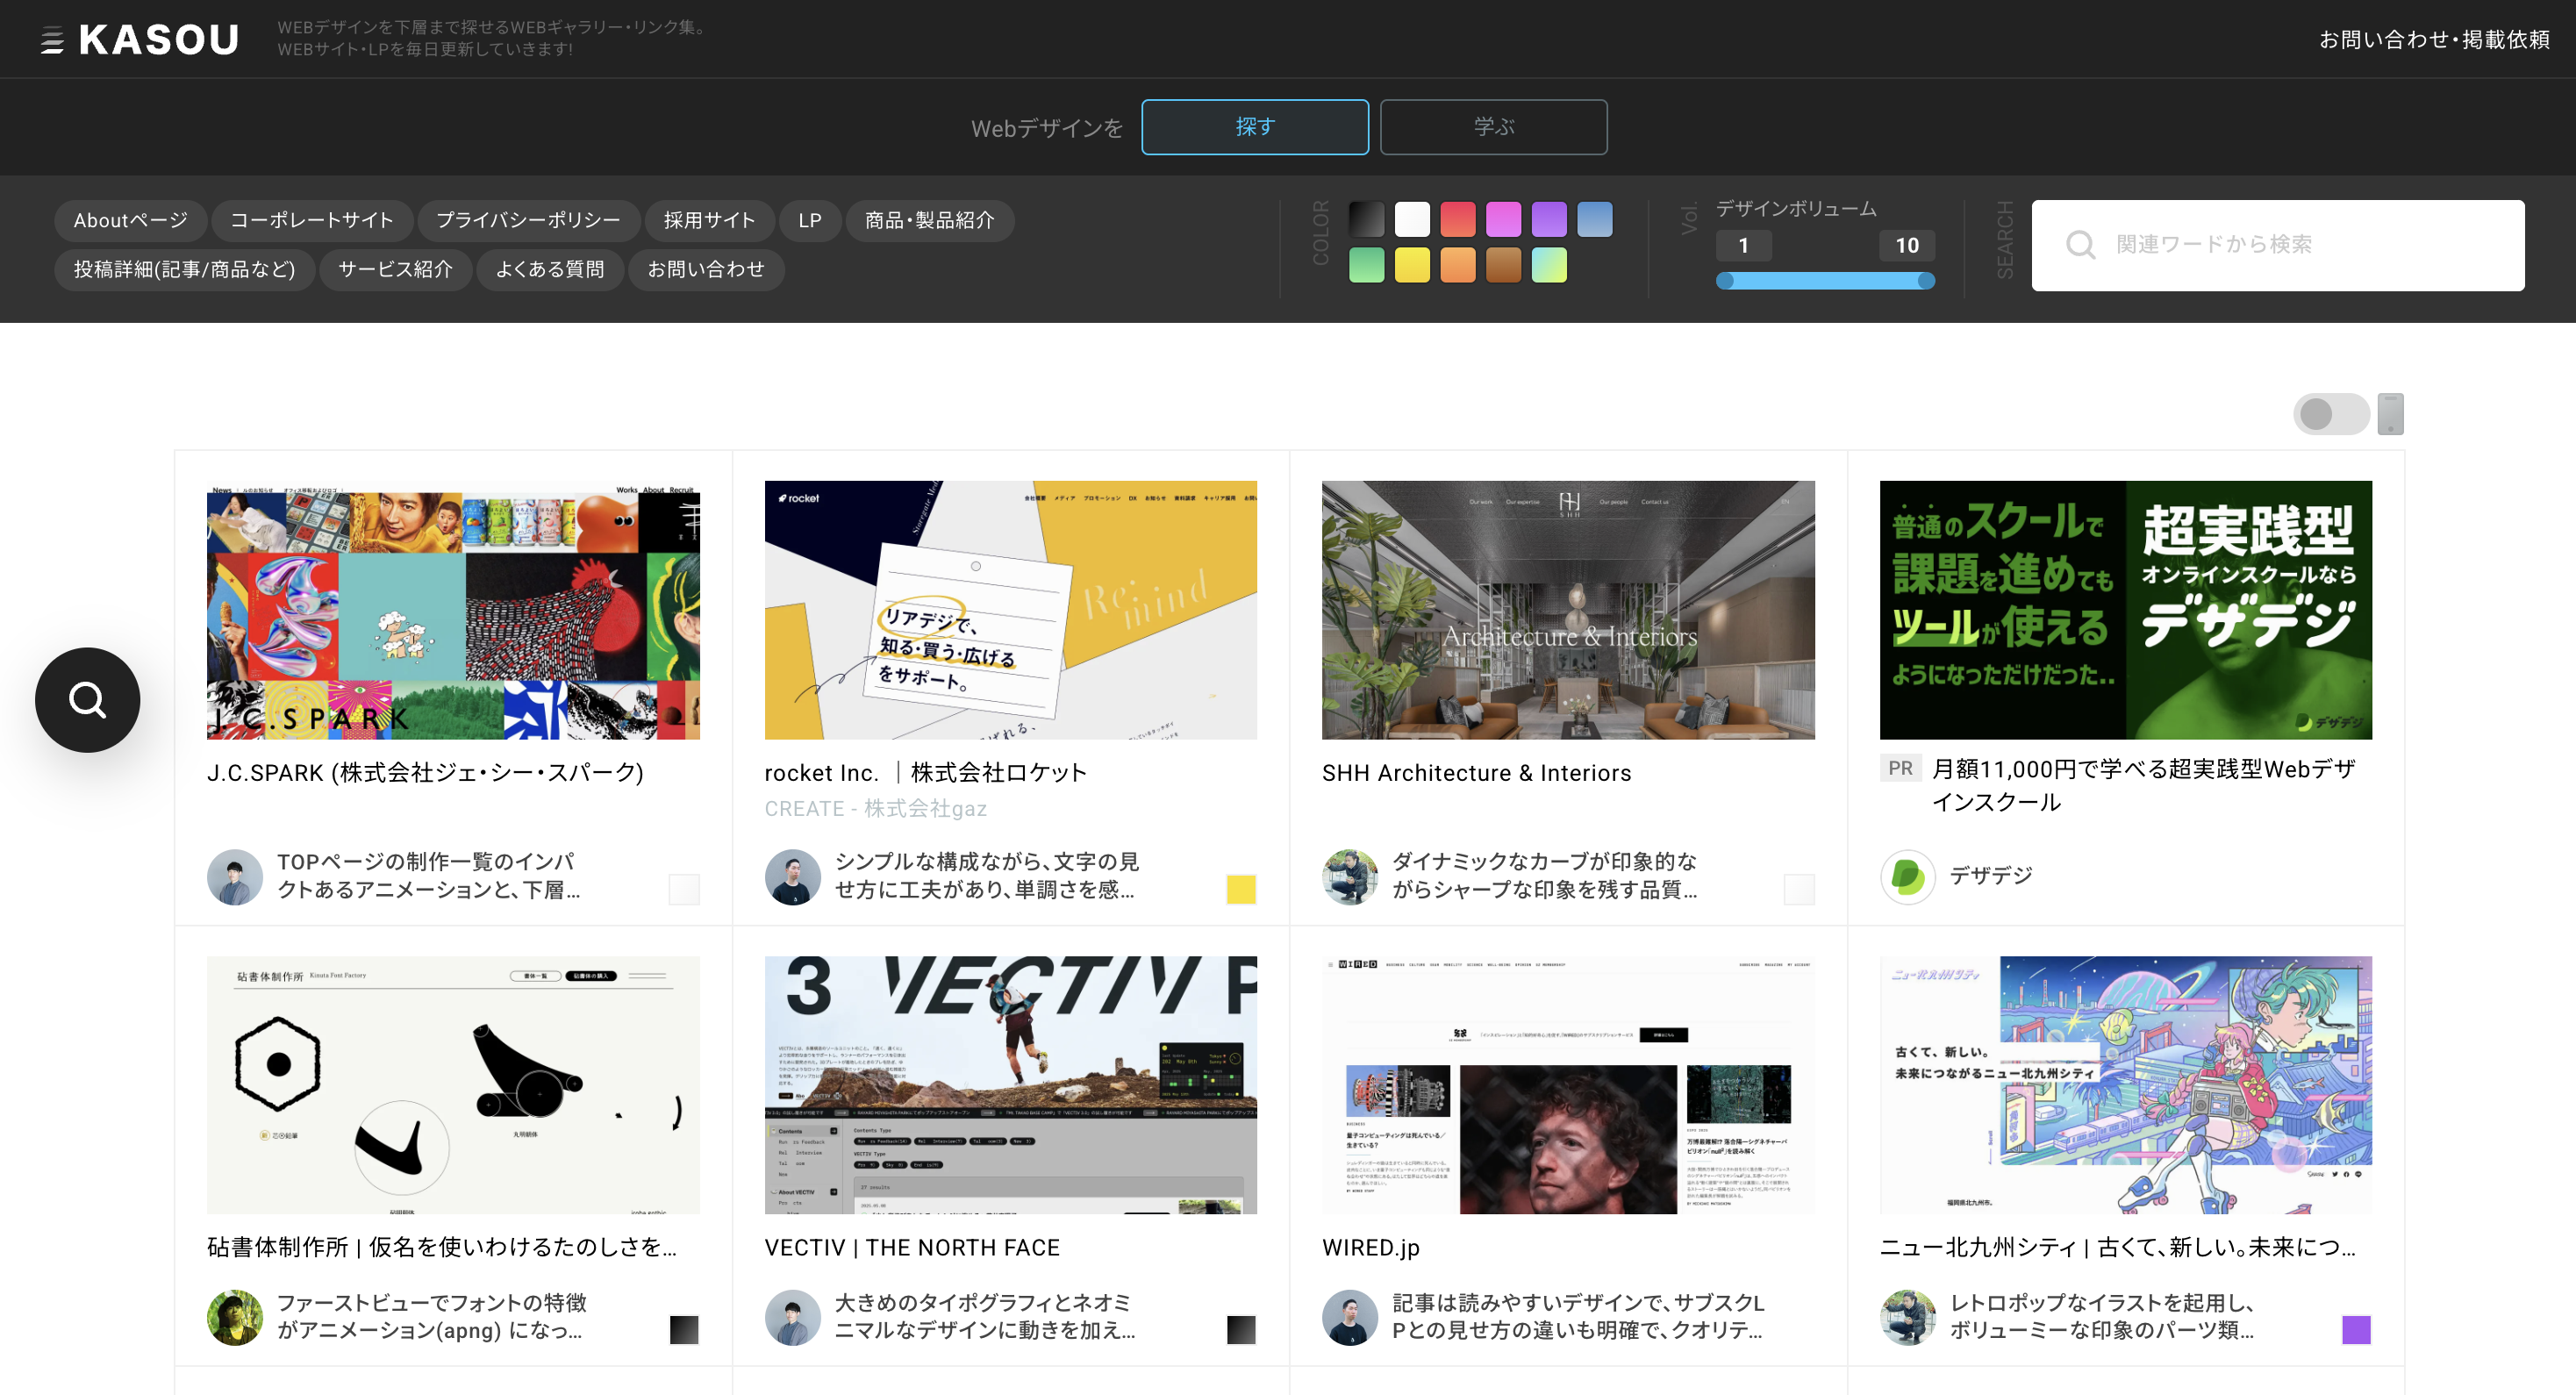Select the 探す tab
This screenshot has height=1395, width=2576.
pyautogui.click(x=1254, y=127)
